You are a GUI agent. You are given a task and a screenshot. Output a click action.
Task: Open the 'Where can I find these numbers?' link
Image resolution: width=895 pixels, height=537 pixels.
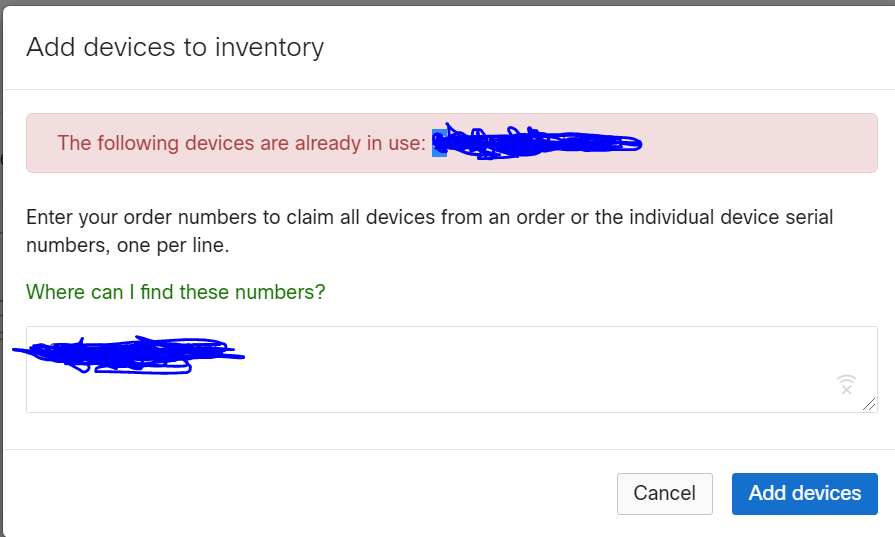pyautogui.click(x=175, y=292)
